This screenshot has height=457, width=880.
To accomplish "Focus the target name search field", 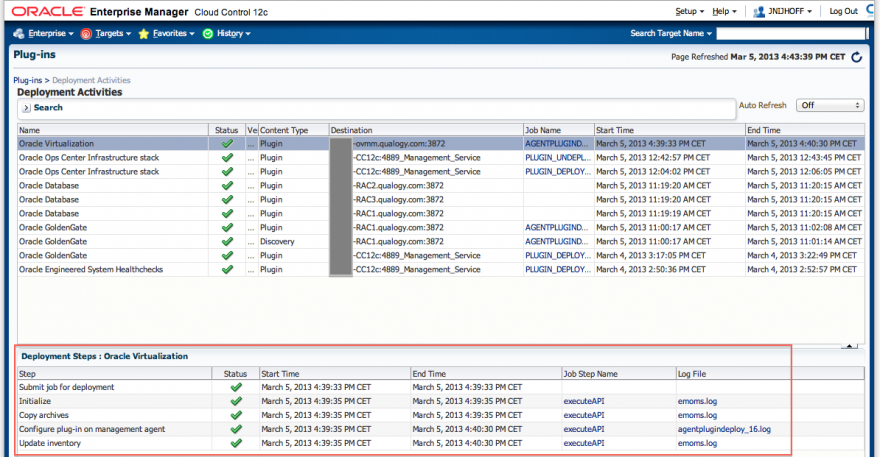I will [791, 34].
